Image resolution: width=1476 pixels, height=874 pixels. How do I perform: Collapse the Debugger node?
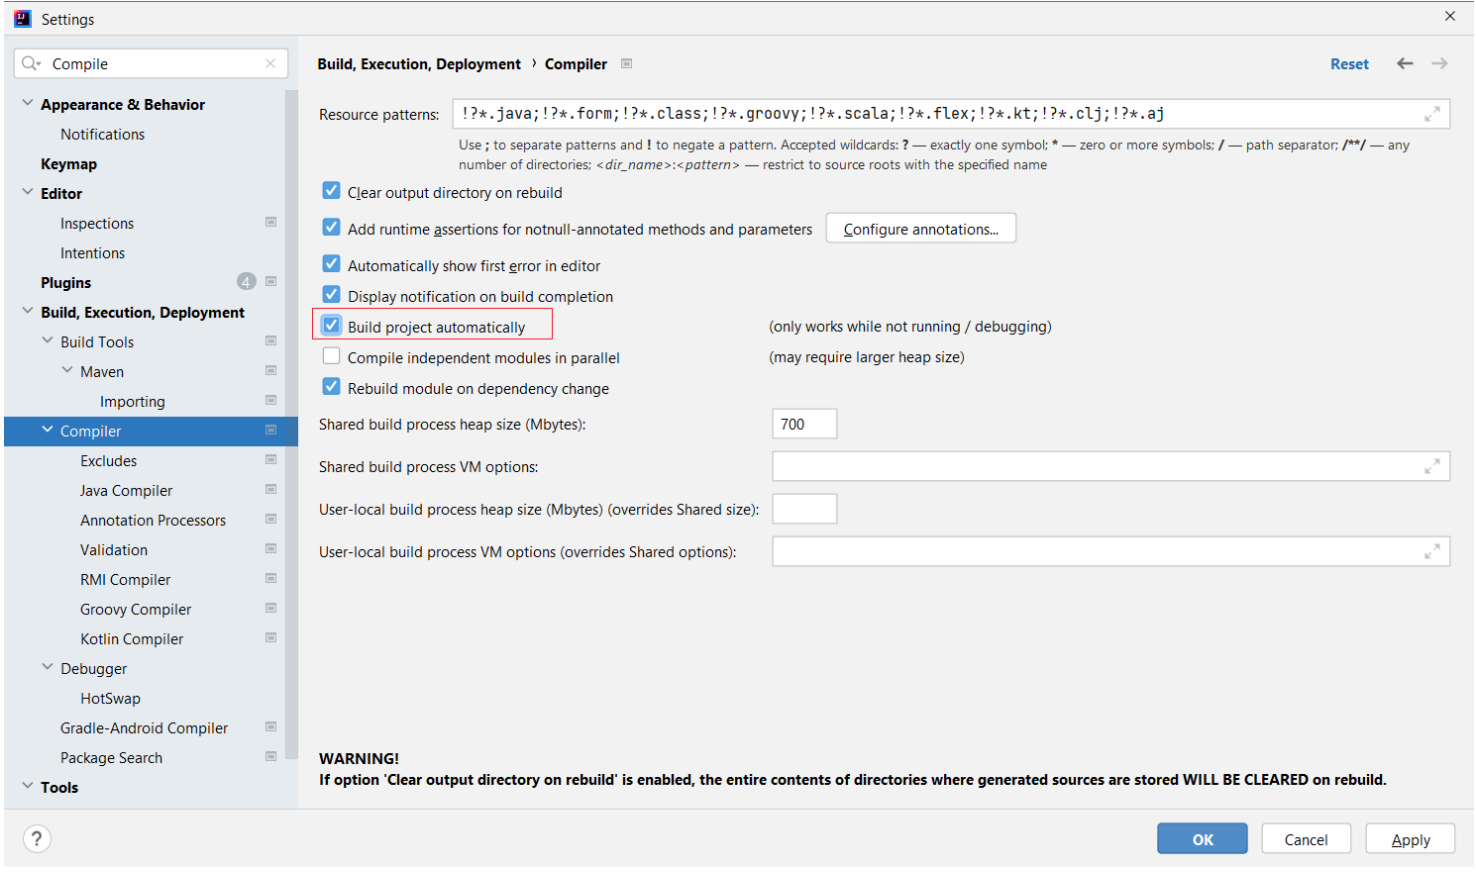point(47,667)
